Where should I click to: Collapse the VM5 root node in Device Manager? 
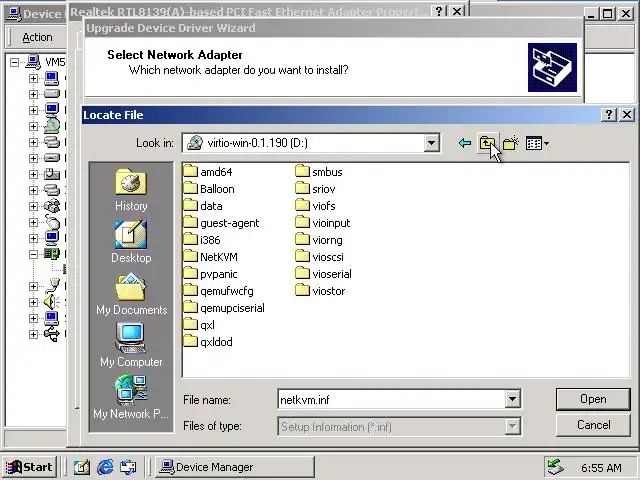(x=15, y=62)
